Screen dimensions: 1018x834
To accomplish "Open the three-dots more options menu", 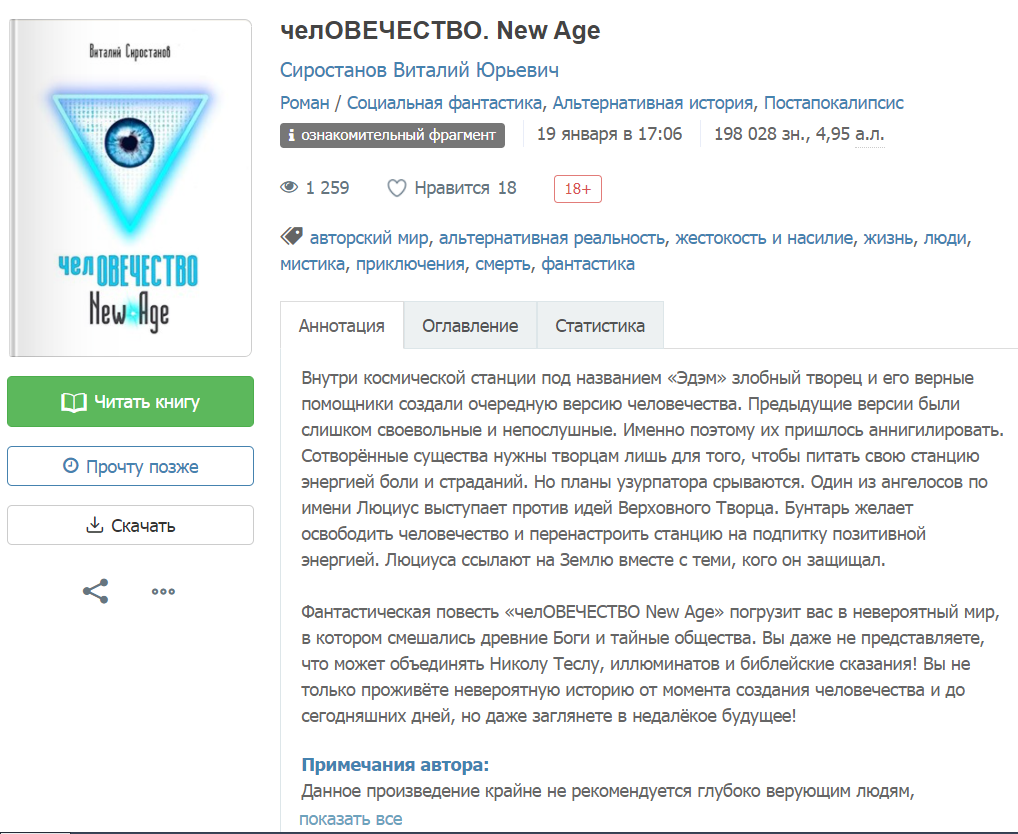I will pos(163,591).
